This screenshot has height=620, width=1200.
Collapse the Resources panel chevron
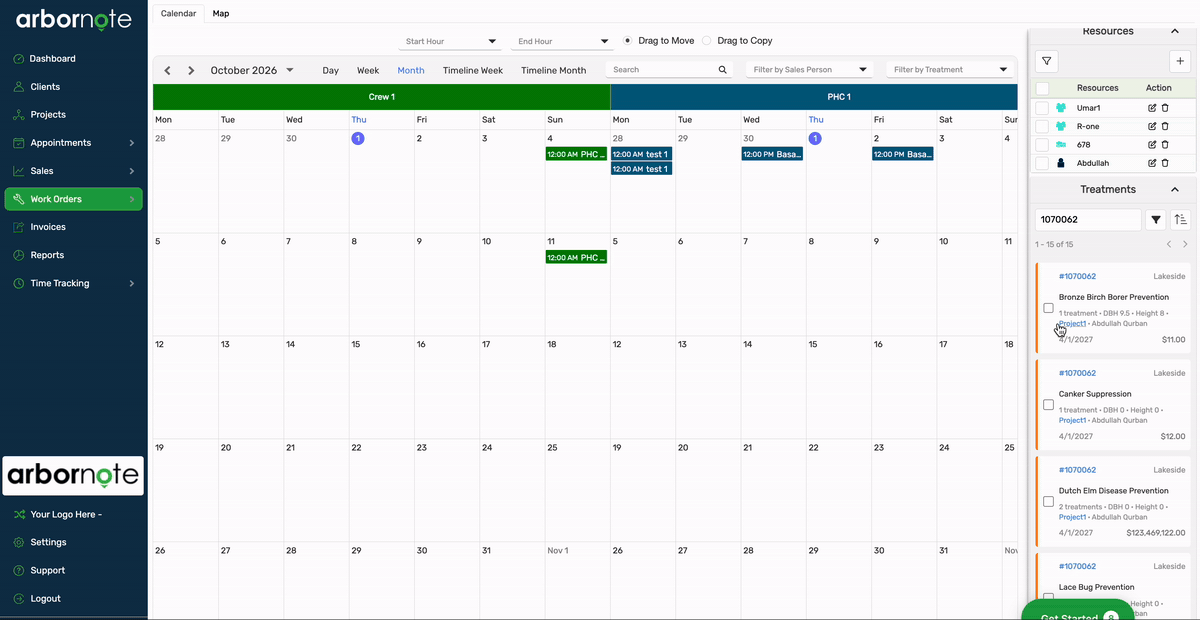pyautogui.click(x=1175, y=32)
